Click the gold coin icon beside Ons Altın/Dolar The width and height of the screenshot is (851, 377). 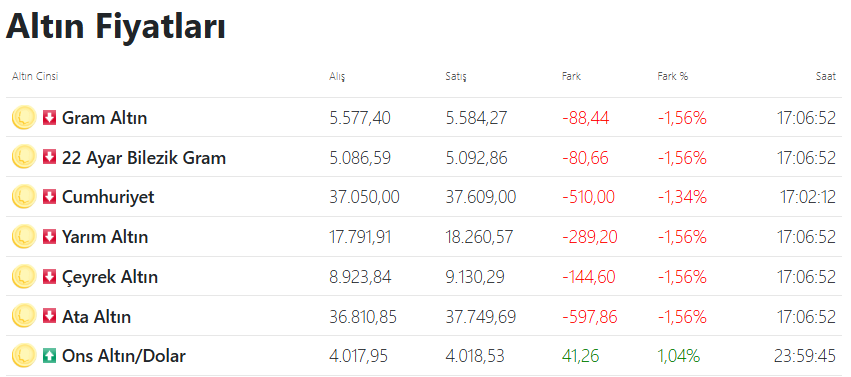23,356
